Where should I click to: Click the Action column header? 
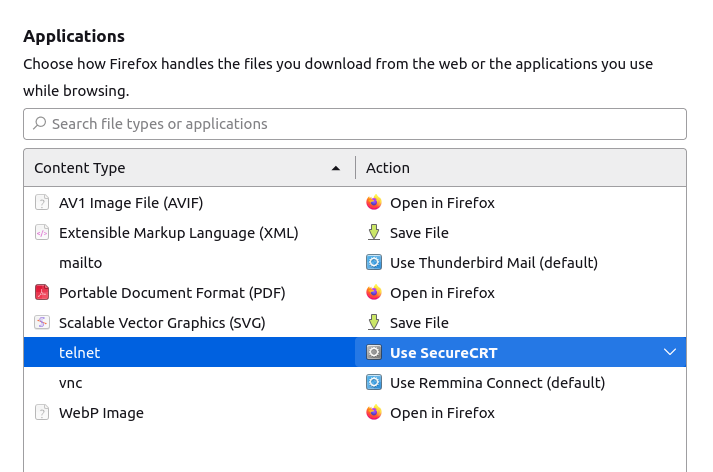(x=520, y=168)
